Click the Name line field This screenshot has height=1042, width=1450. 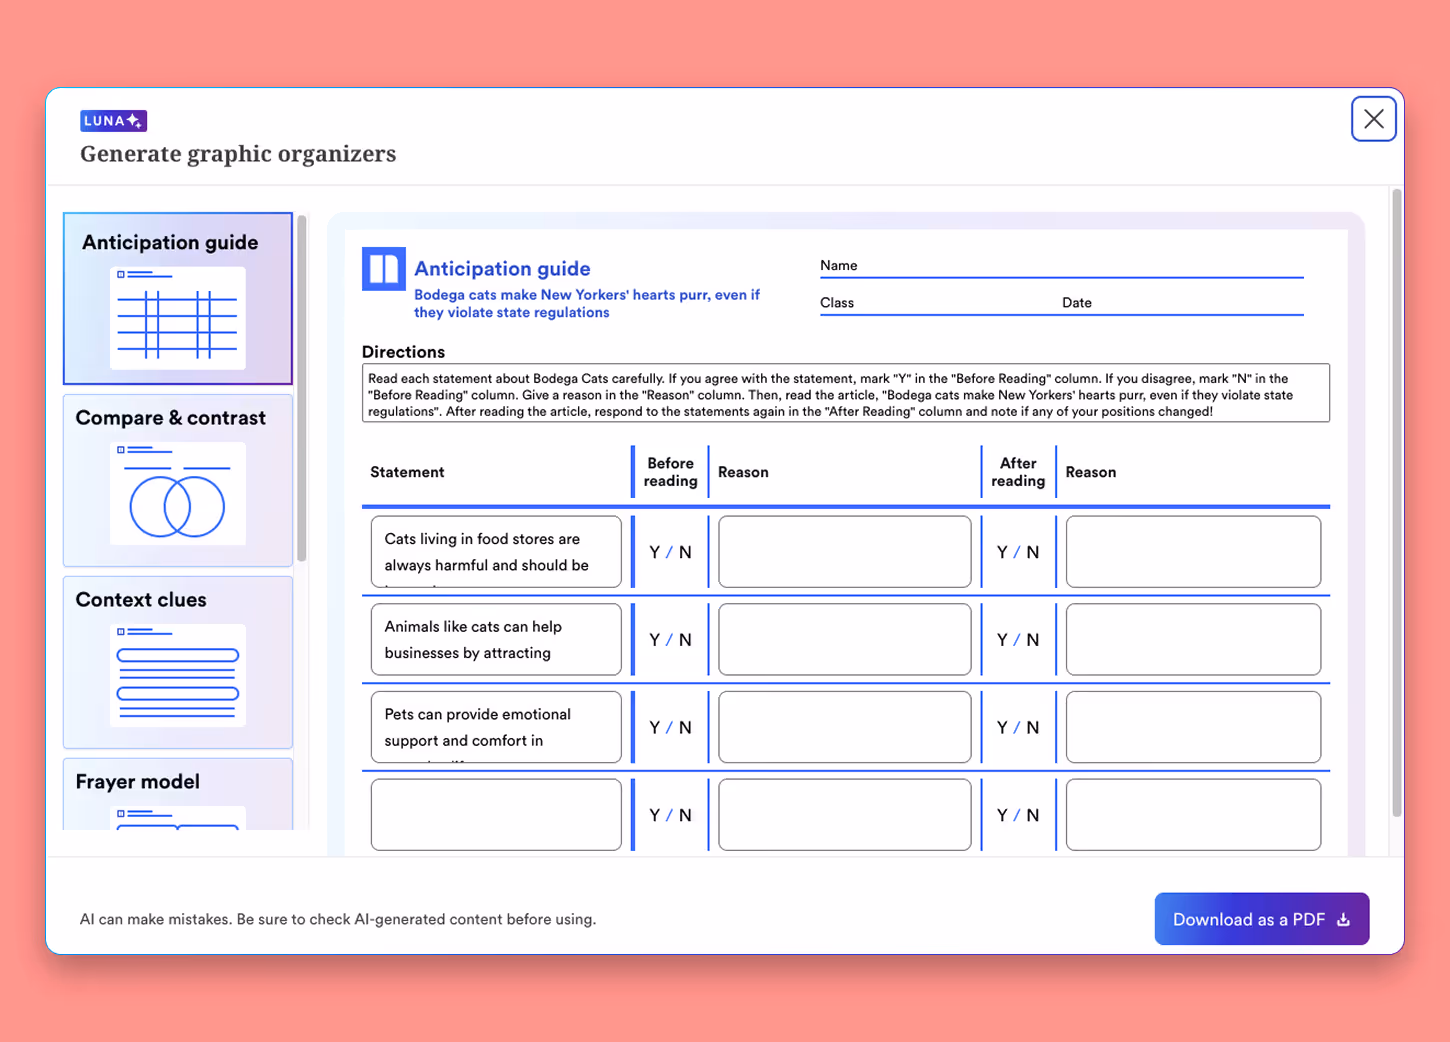tap(1061, 267)
